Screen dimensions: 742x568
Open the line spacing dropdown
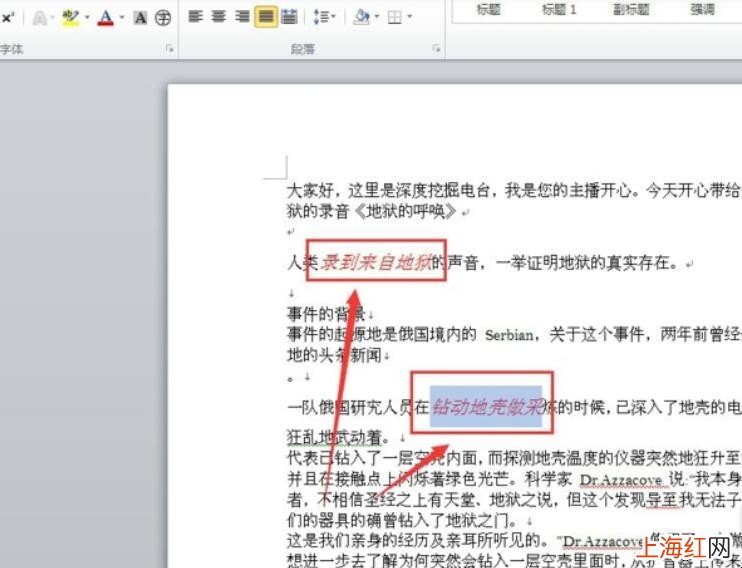[324, 18]
